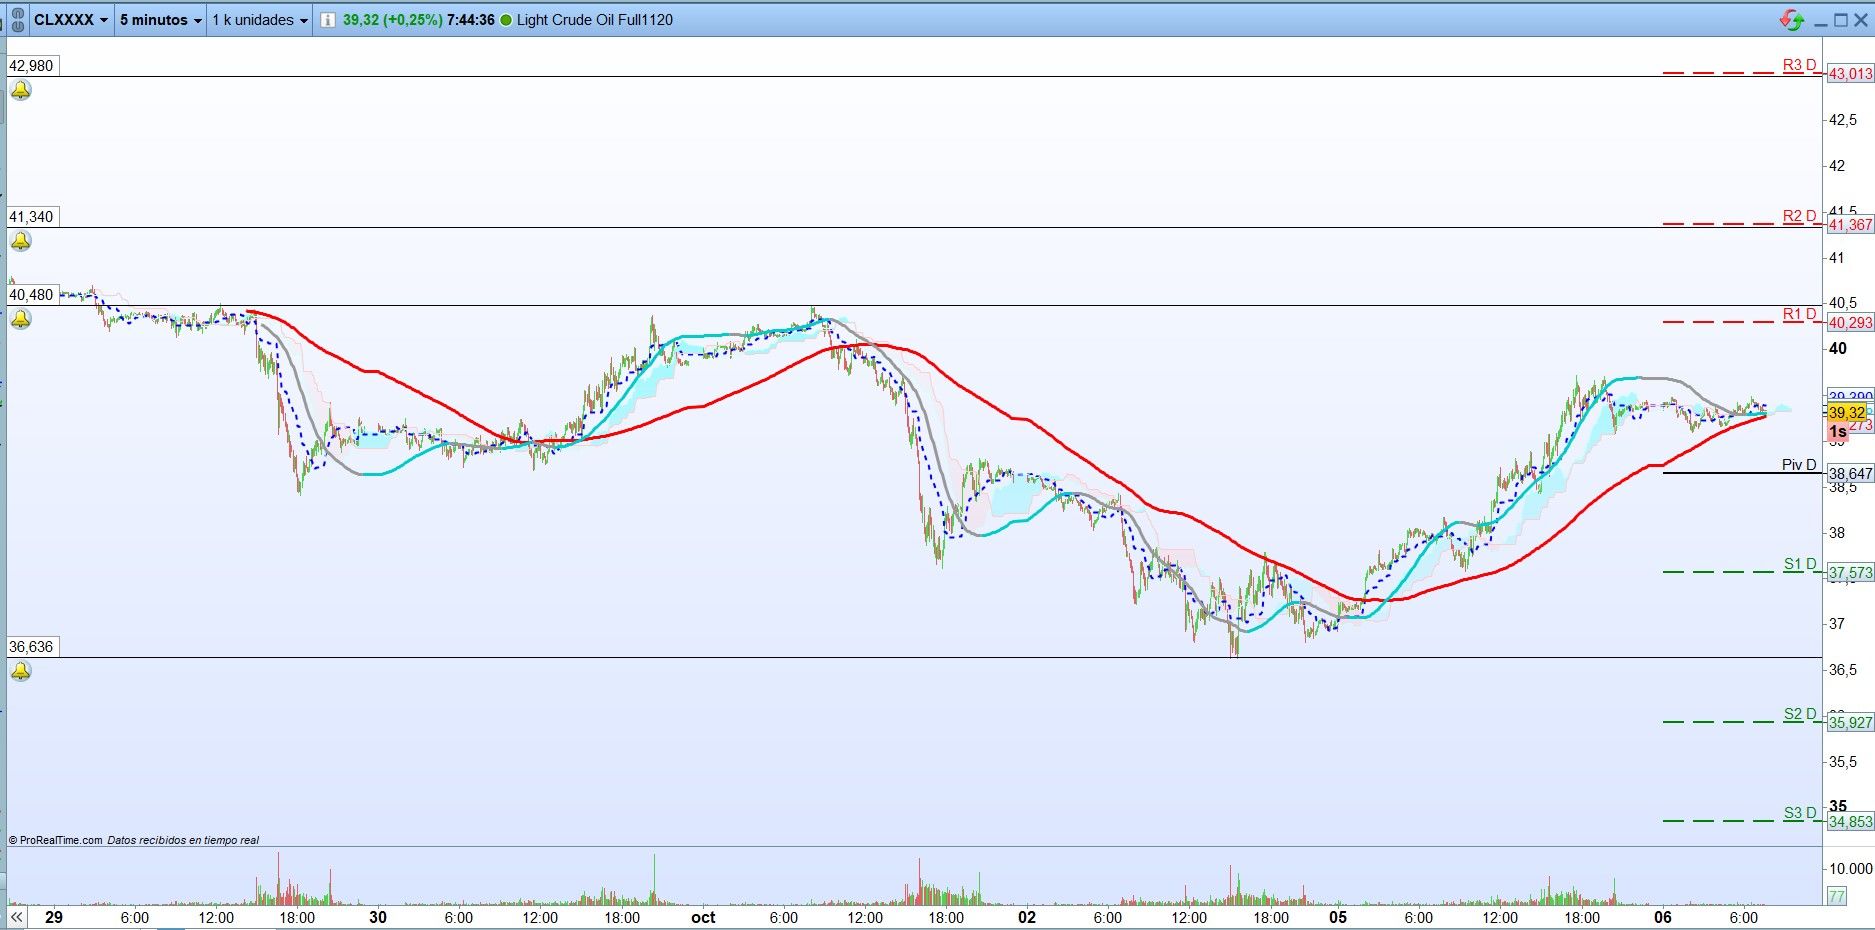Click the 40,293 price tag

(1850, 323)
